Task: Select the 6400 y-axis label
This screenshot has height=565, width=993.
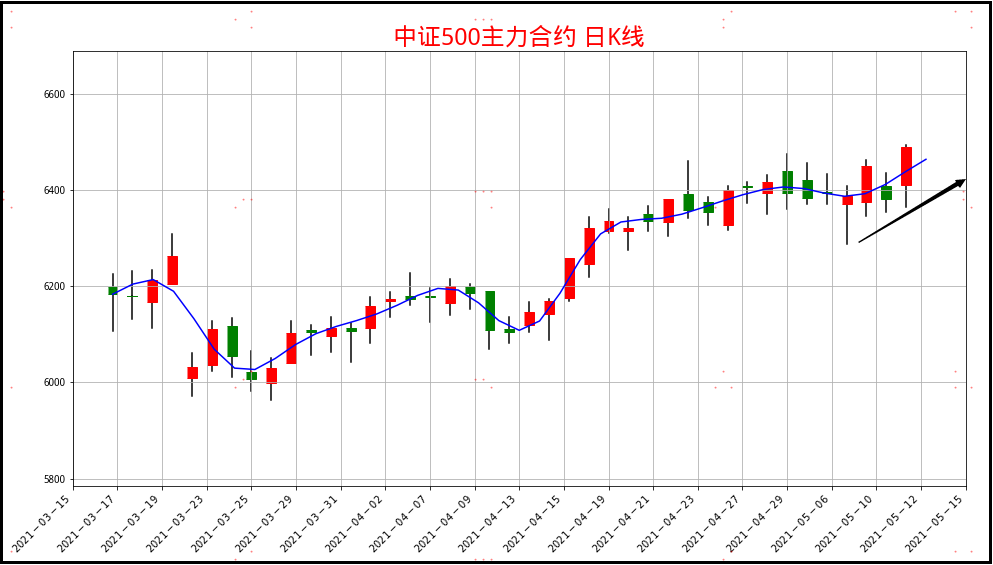Action: (54, 190)
